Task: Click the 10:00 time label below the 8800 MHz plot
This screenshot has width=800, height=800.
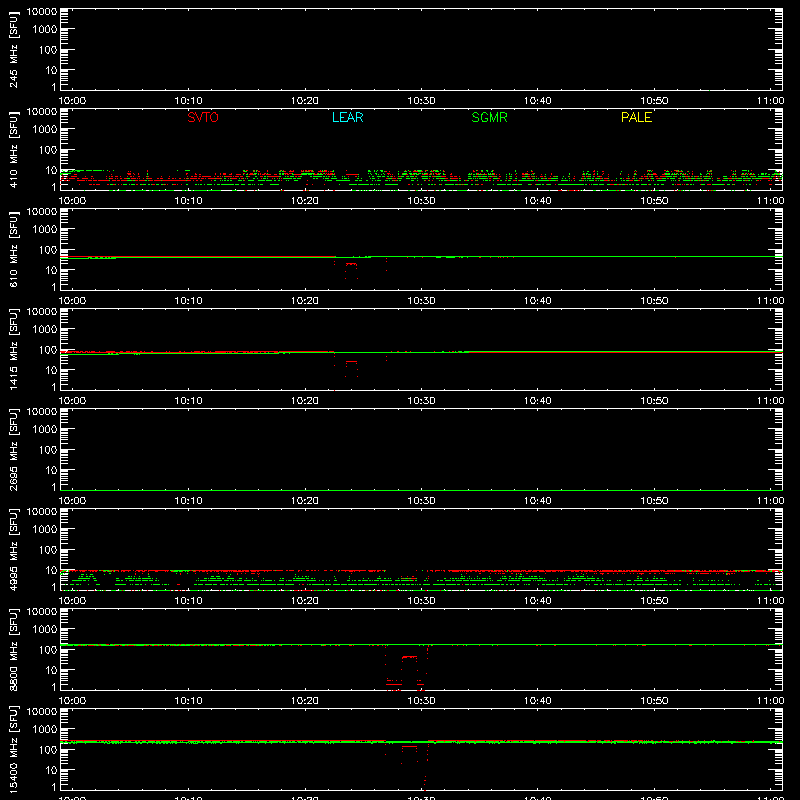Action: (72, 701)
